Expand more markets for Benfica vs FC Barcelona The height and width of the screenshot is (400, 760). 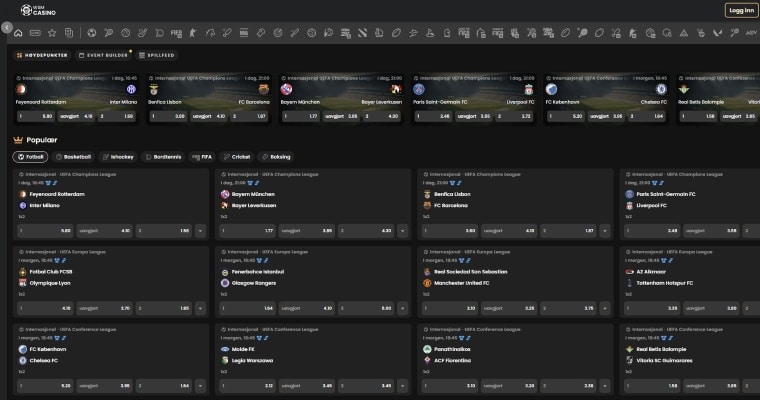[x=605, y=231]
